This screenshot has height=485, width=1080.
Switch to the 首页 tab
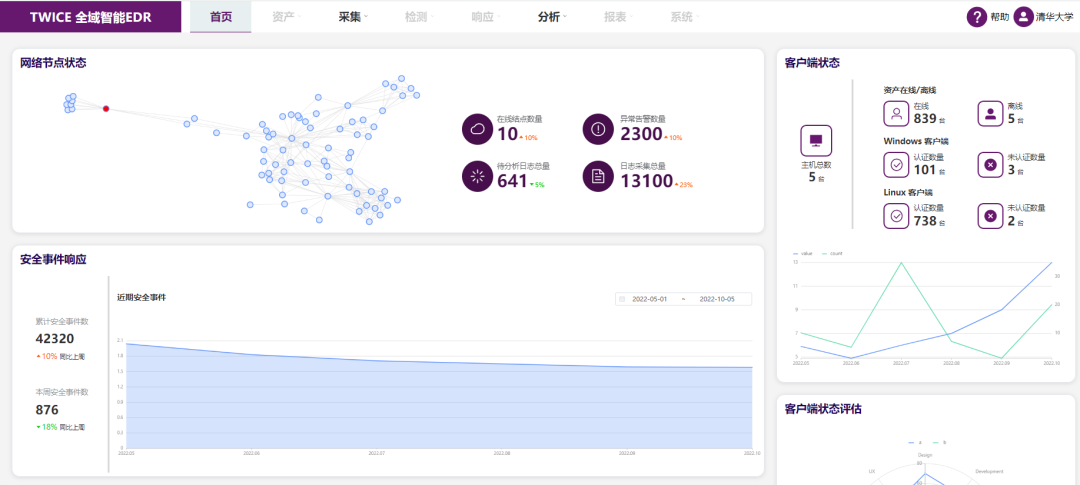click(x=221, y=17)
